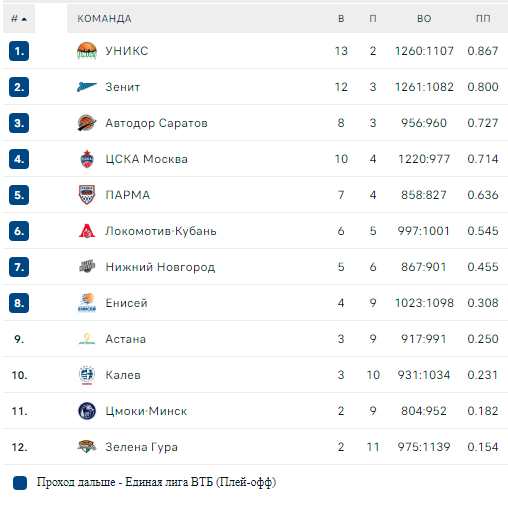508x505 pixels.
Task: Click the Локомотив-Кубань team logo
Action: click(87, 231)
